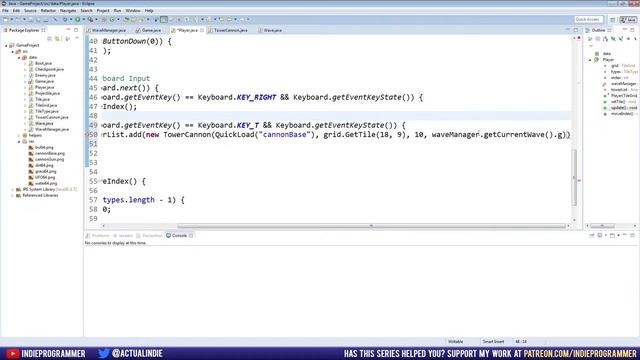Minimize the Outline panel

624,30
